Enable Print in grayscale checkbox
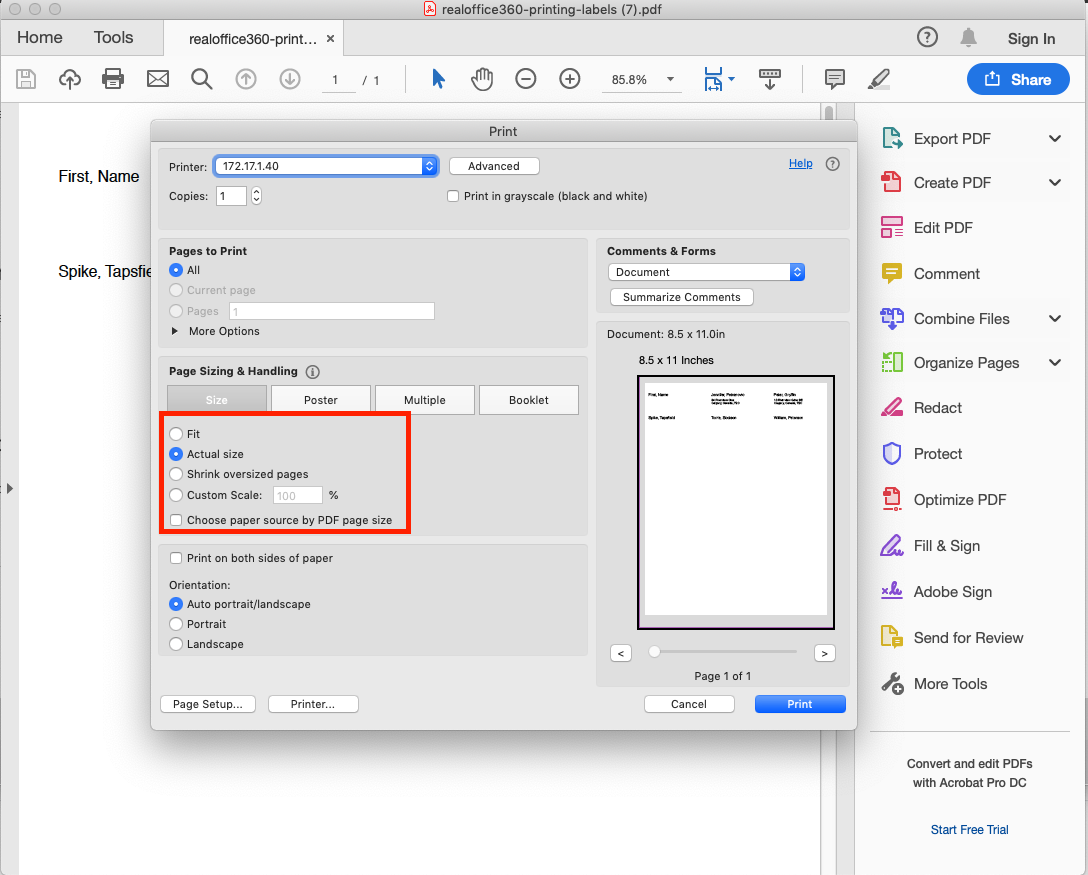 (453, 196)
